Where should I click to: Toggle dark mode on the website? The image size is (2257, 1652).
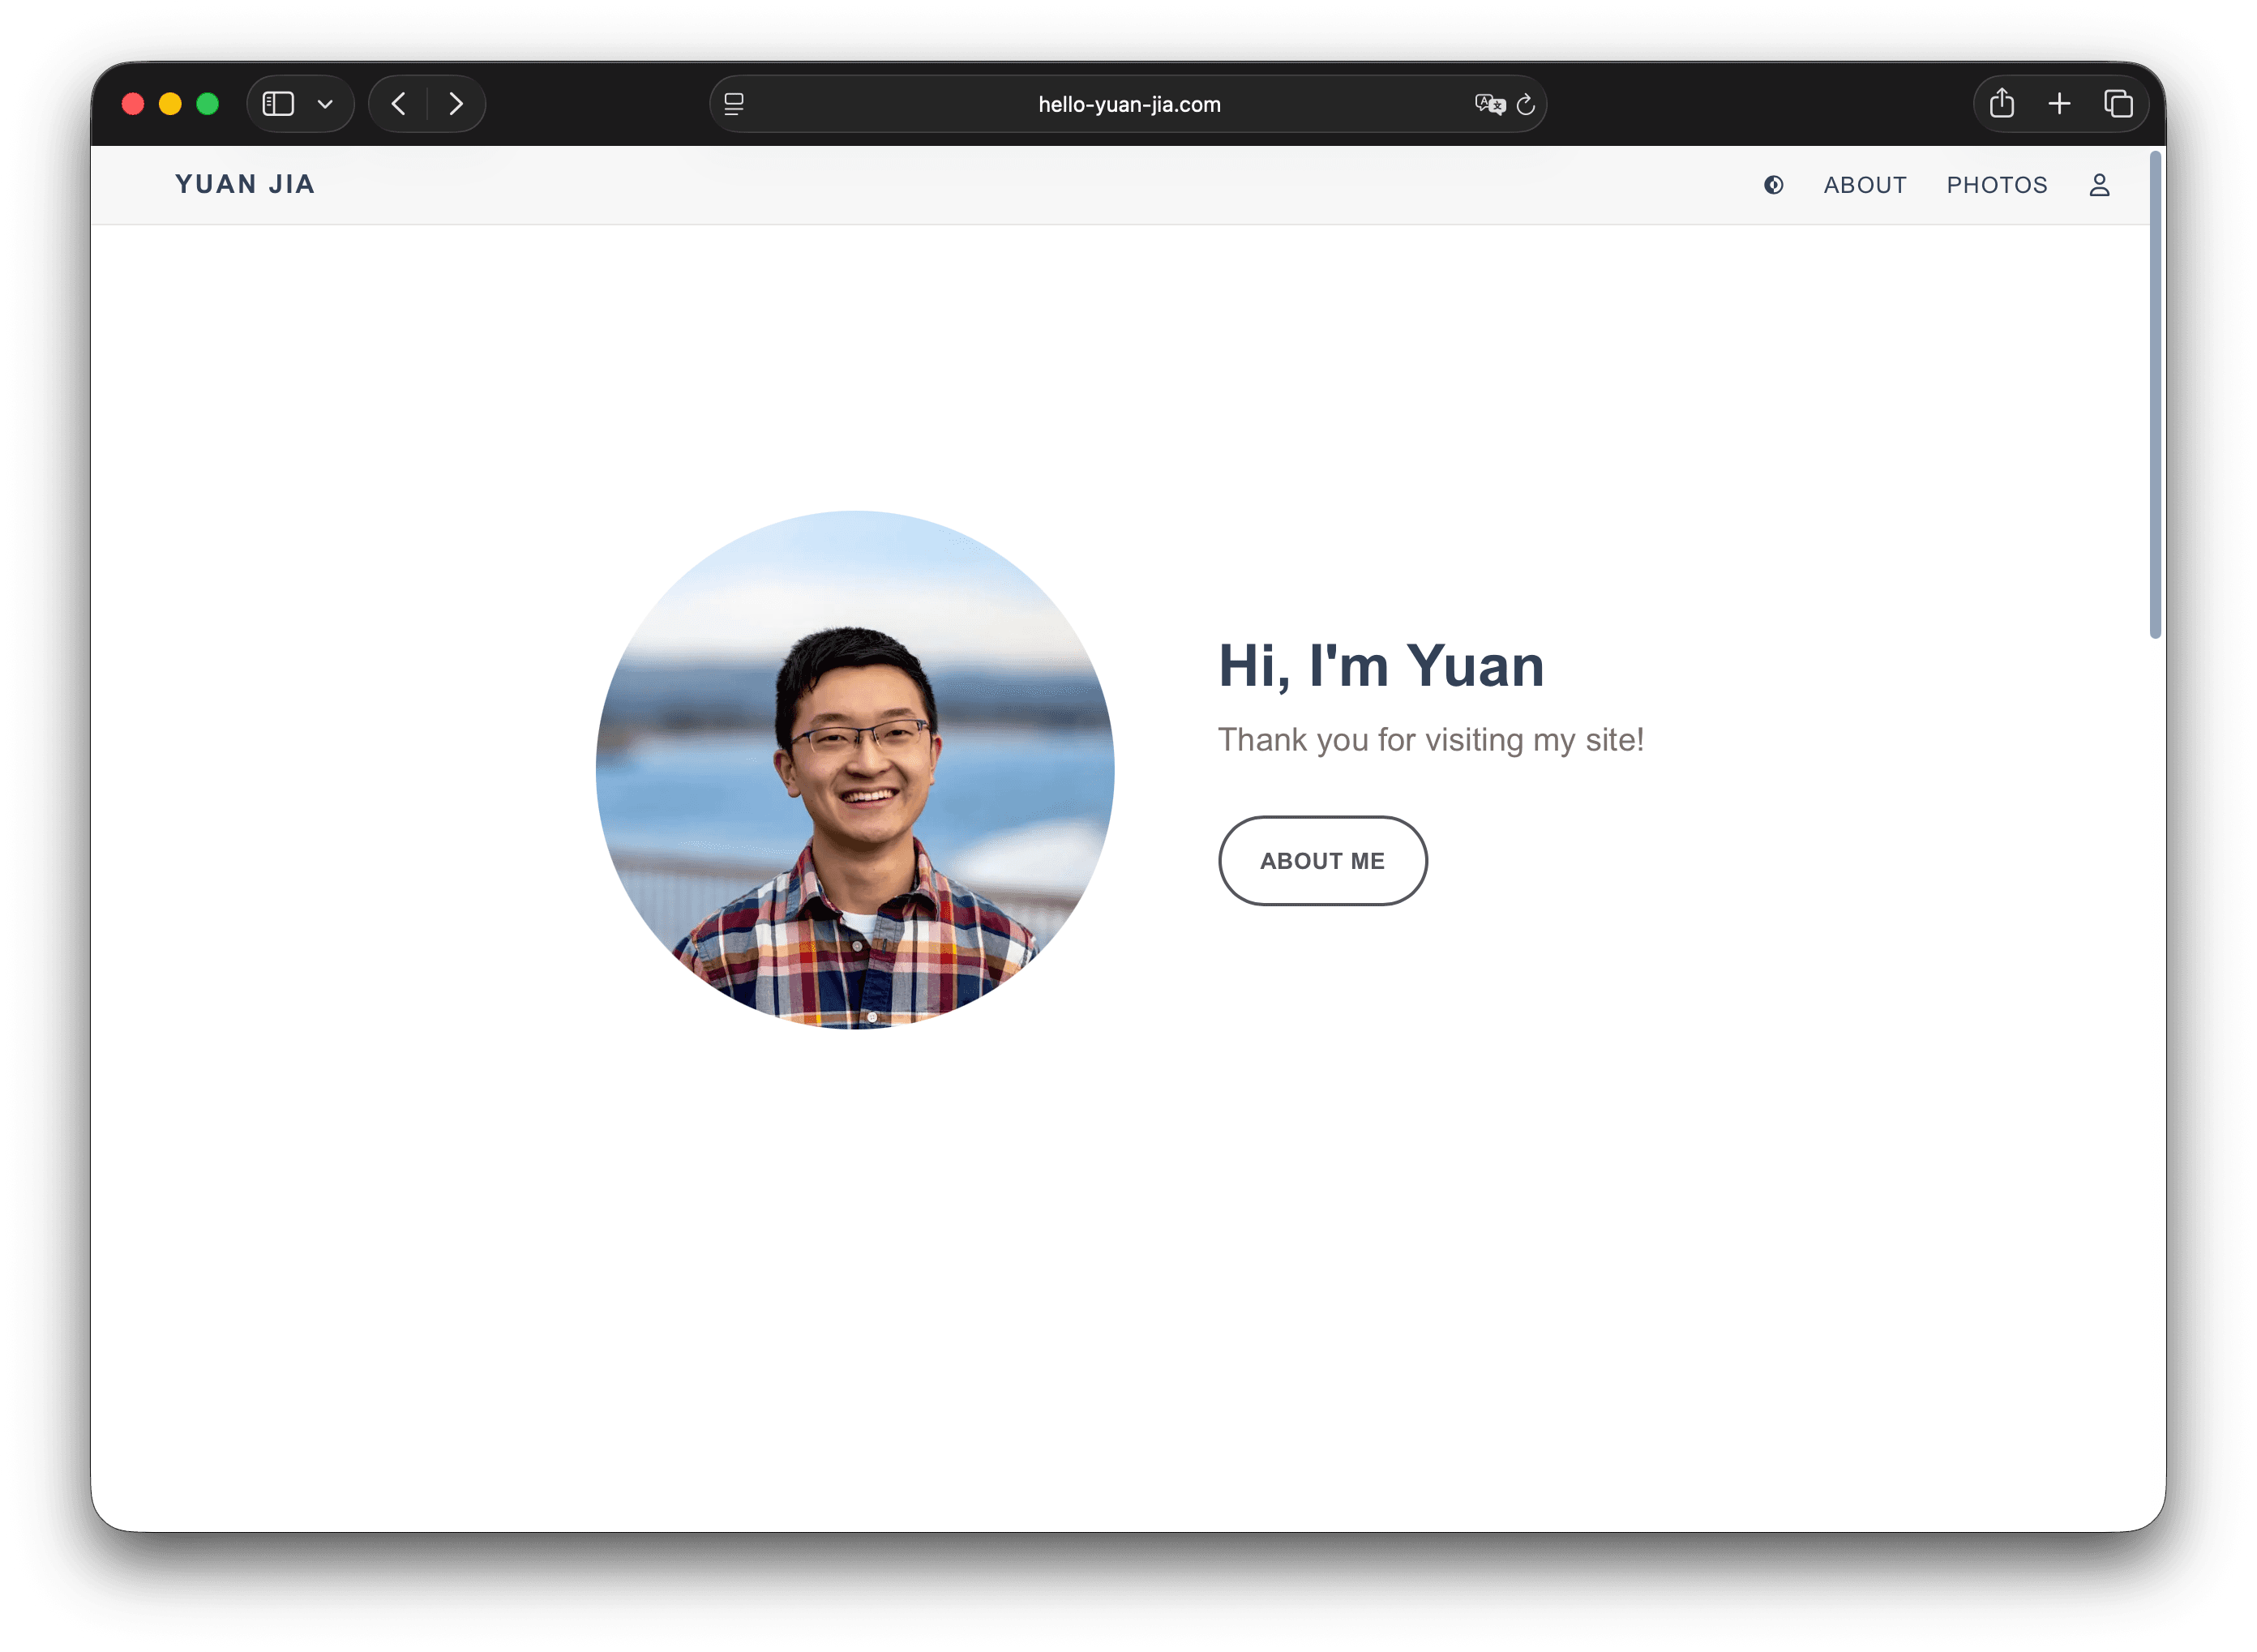(1773, 185)
